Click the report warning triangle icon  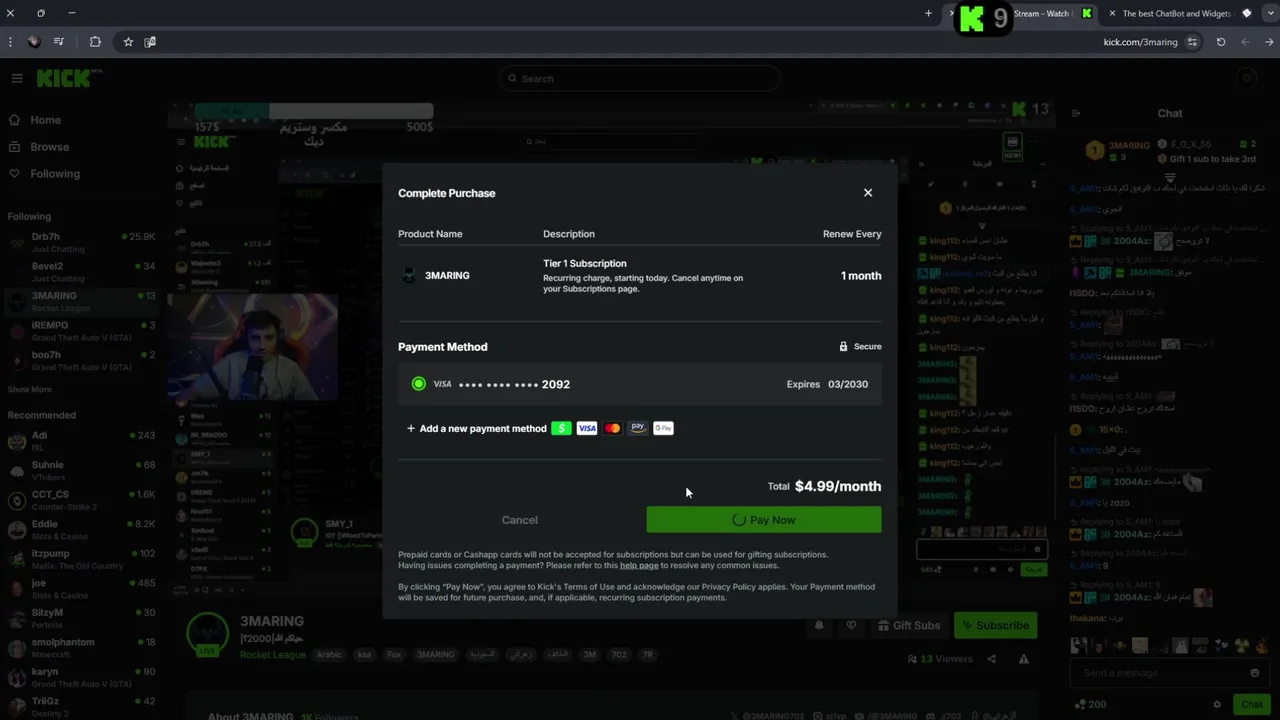(x=1023, y=659)
